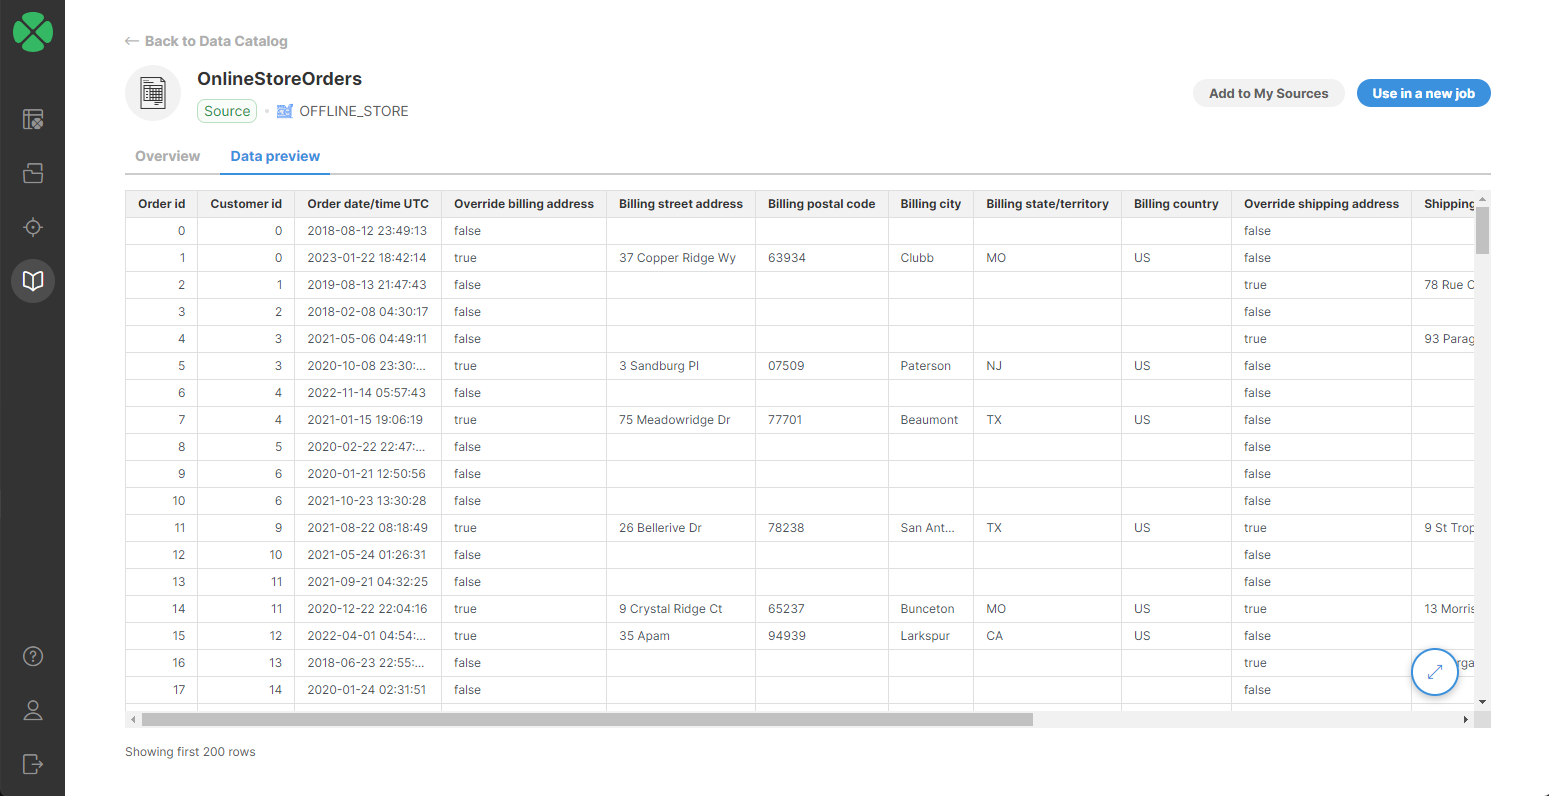The height and width of the screenshot is (796, 1549).
Task: Switch to the Overview tab
Action: 166,156
